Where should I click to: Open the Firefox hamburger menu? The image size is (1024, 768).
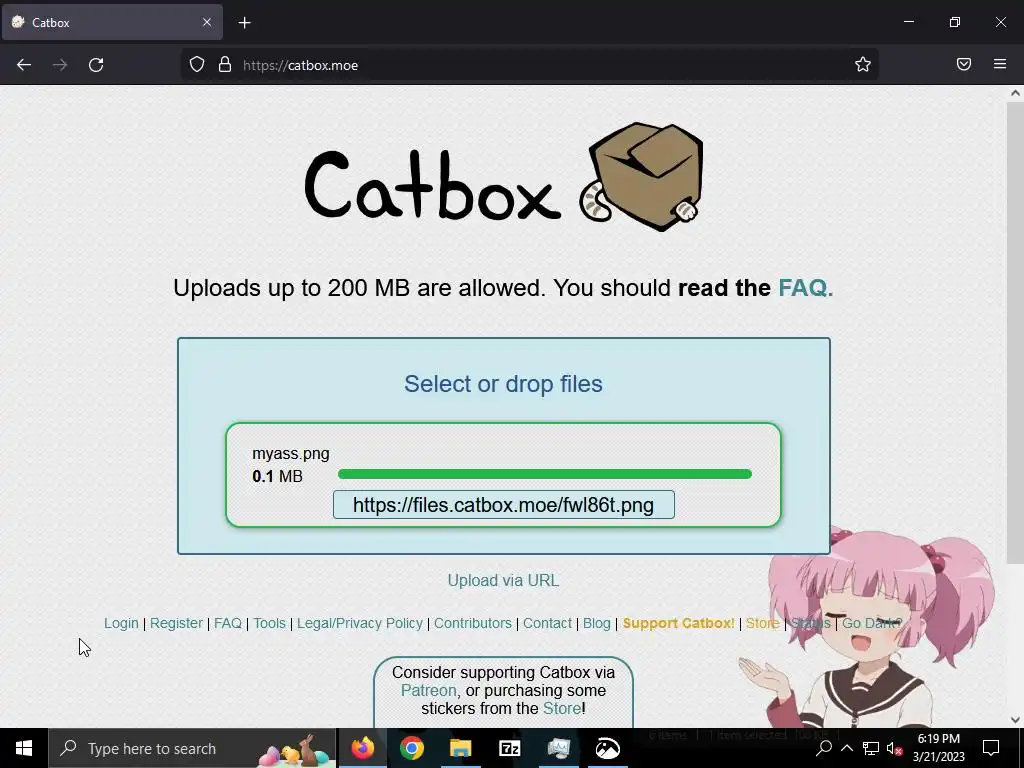[1000, 64]
